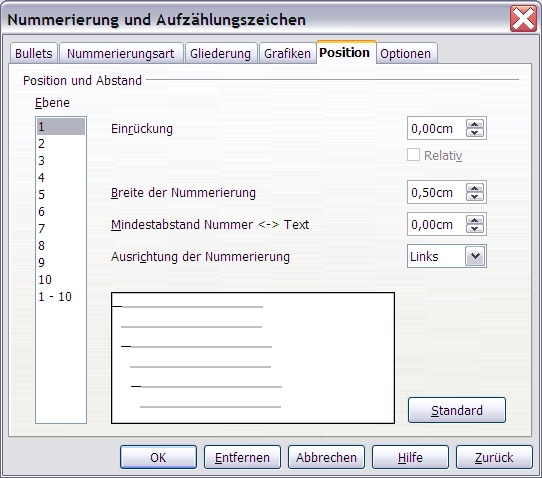Click the Standard button
The height and width of the screenshot is (478, 542).
[457, 410]
